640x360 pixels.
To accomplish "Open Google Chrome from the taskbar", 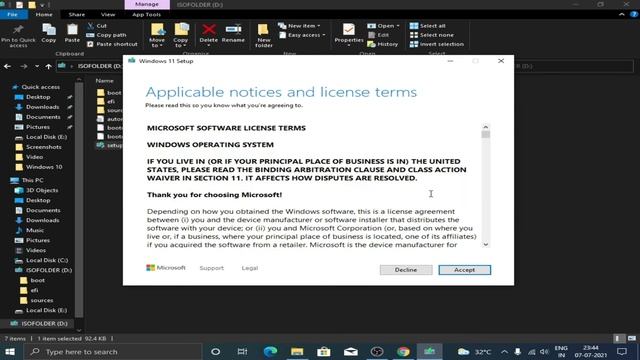I will 403,351.
